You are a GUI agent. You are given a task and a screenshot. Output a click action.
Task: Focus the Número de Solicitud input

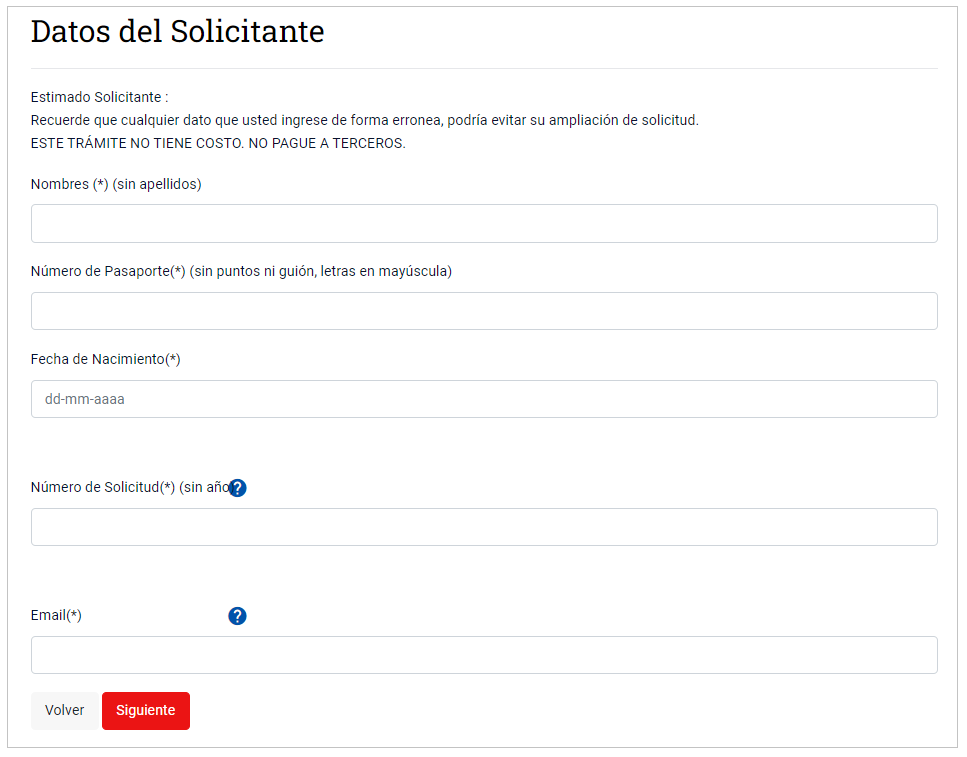484,527
